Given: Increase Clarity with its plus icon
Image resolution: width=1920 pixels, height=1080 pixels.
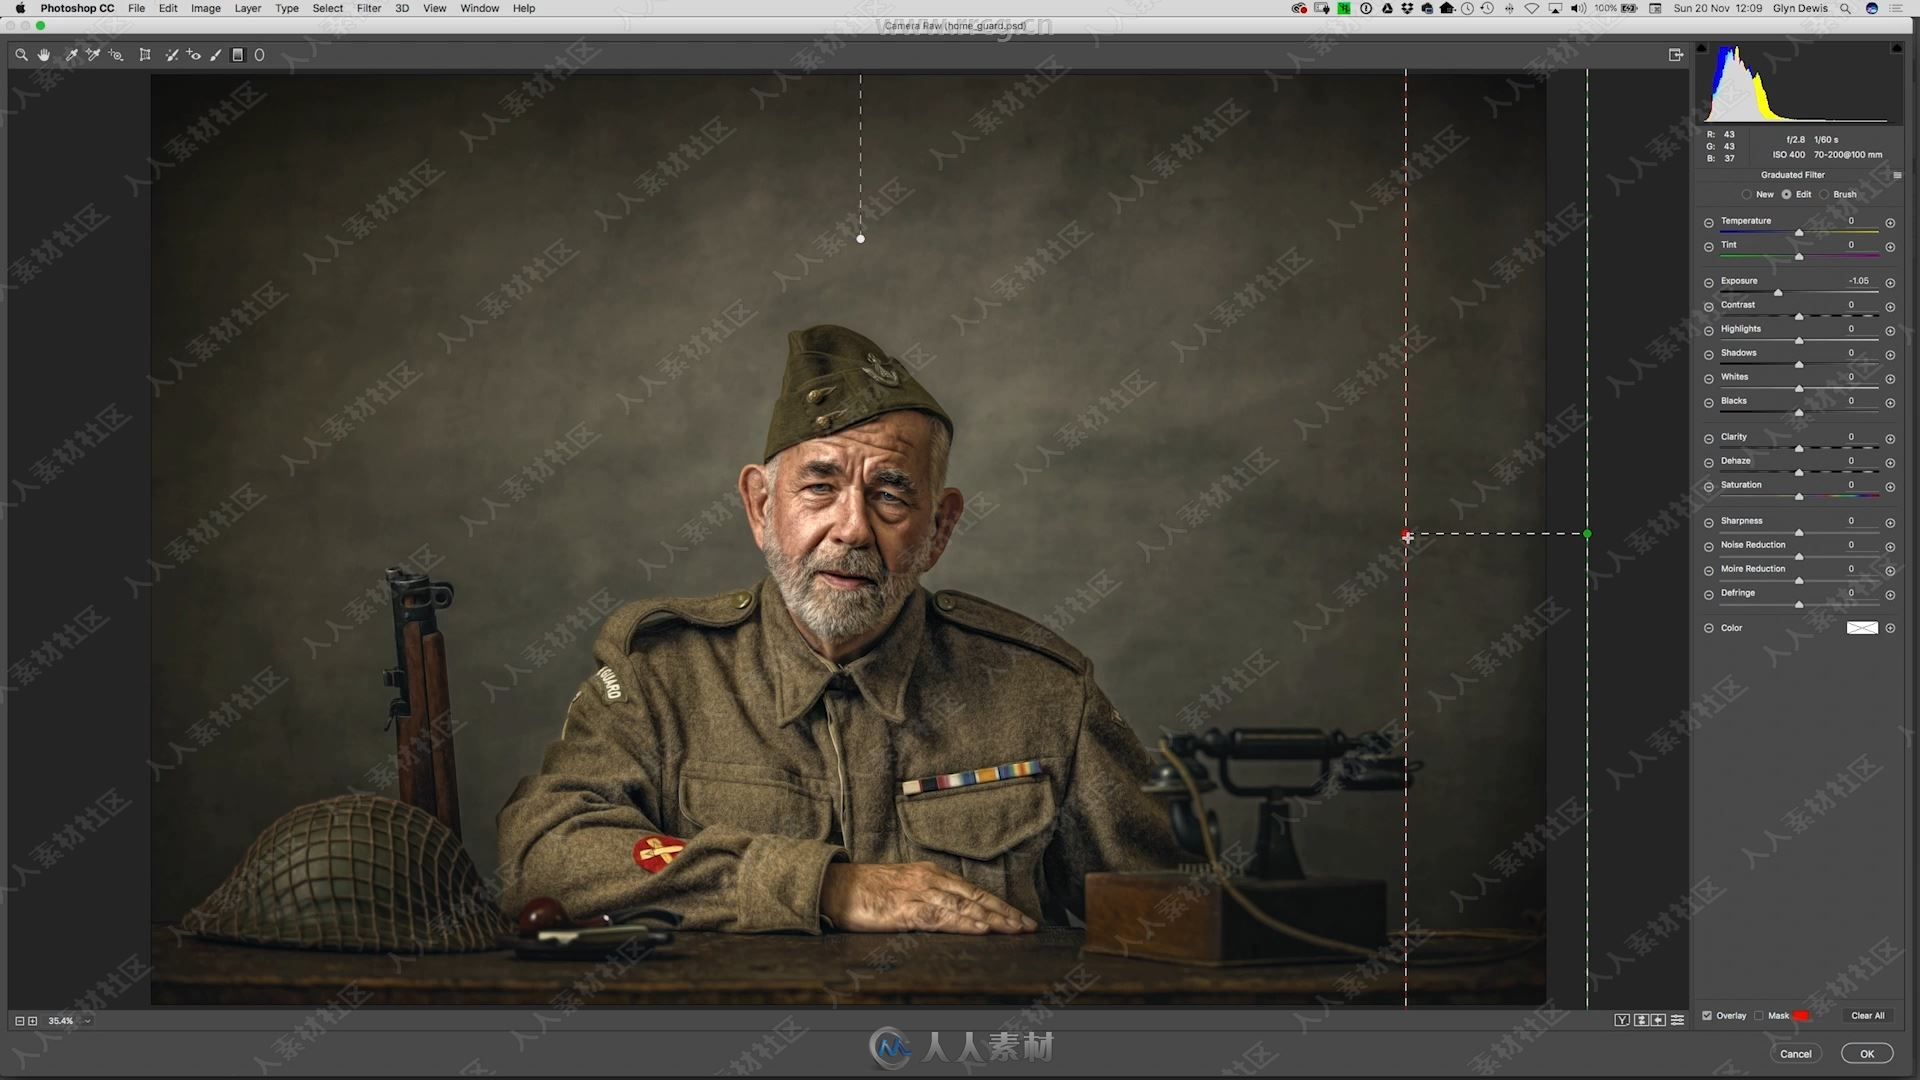Looking at the screenshot, I should click(x=1890, y=439).
